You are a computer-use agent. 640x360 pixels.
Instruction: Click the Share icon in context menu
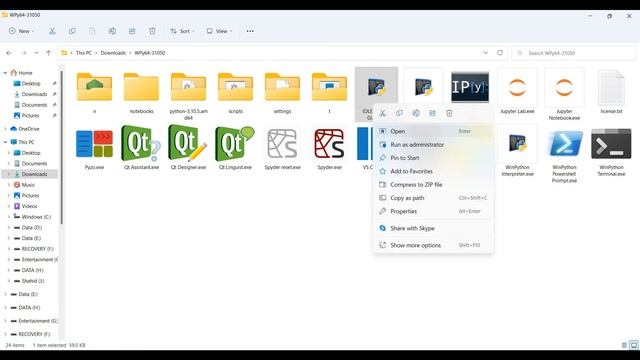pyautogui.click(x=433, y=113)
